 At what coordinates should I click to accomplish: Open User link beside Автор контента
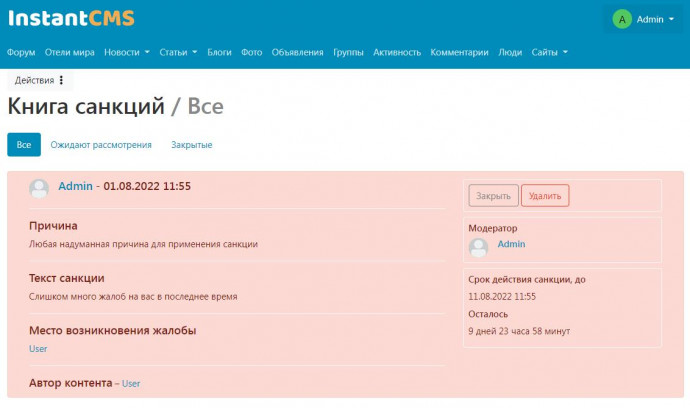[131, 383]
